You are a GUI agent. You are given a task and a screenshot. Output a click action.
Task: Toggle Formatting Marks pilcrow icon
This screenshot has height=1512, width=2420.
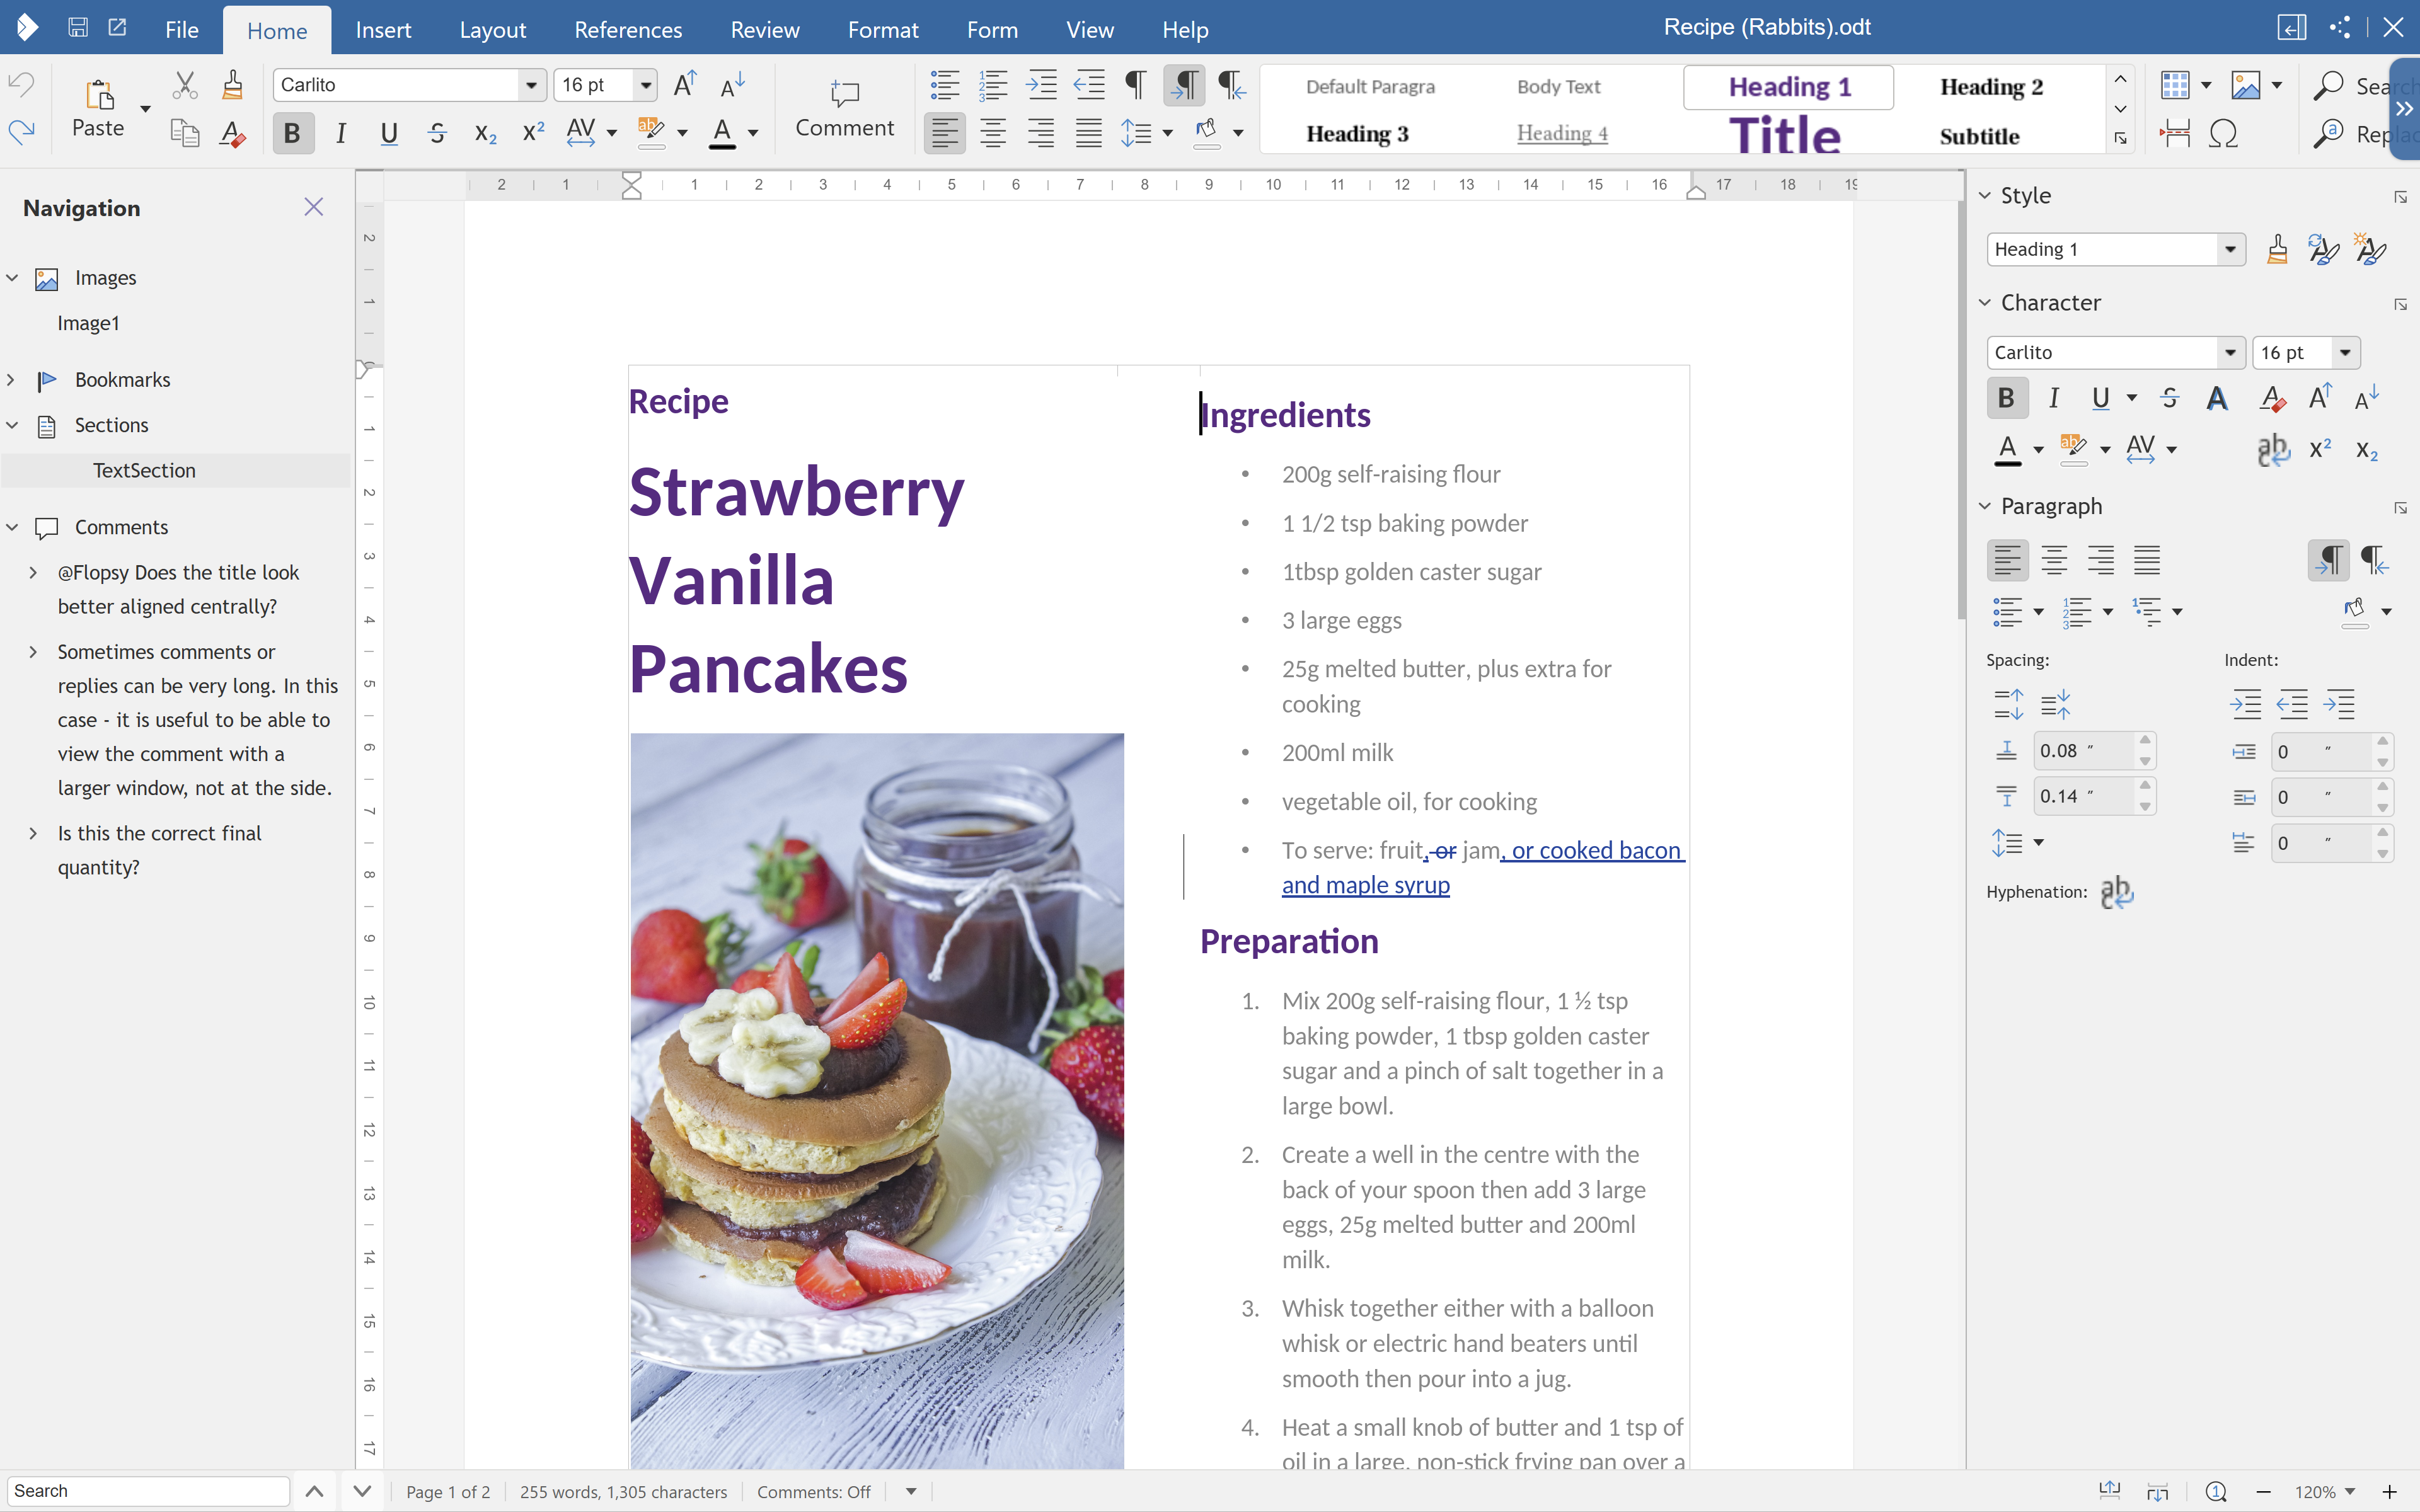pyautogui.click(x=1136, y=85)
